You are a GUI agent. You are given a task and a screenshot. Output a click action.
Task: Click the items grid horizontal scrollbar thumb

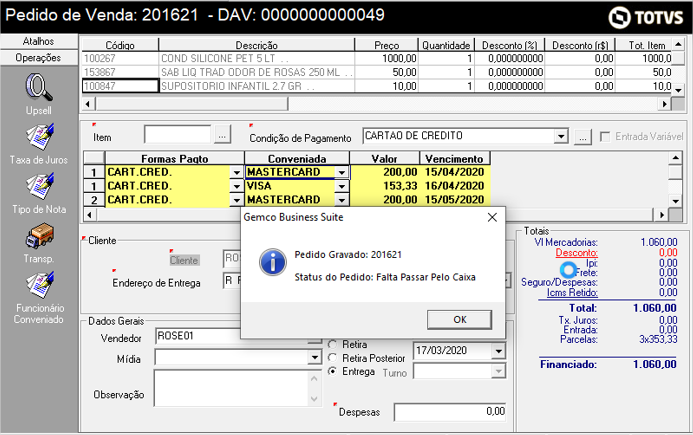192,104
